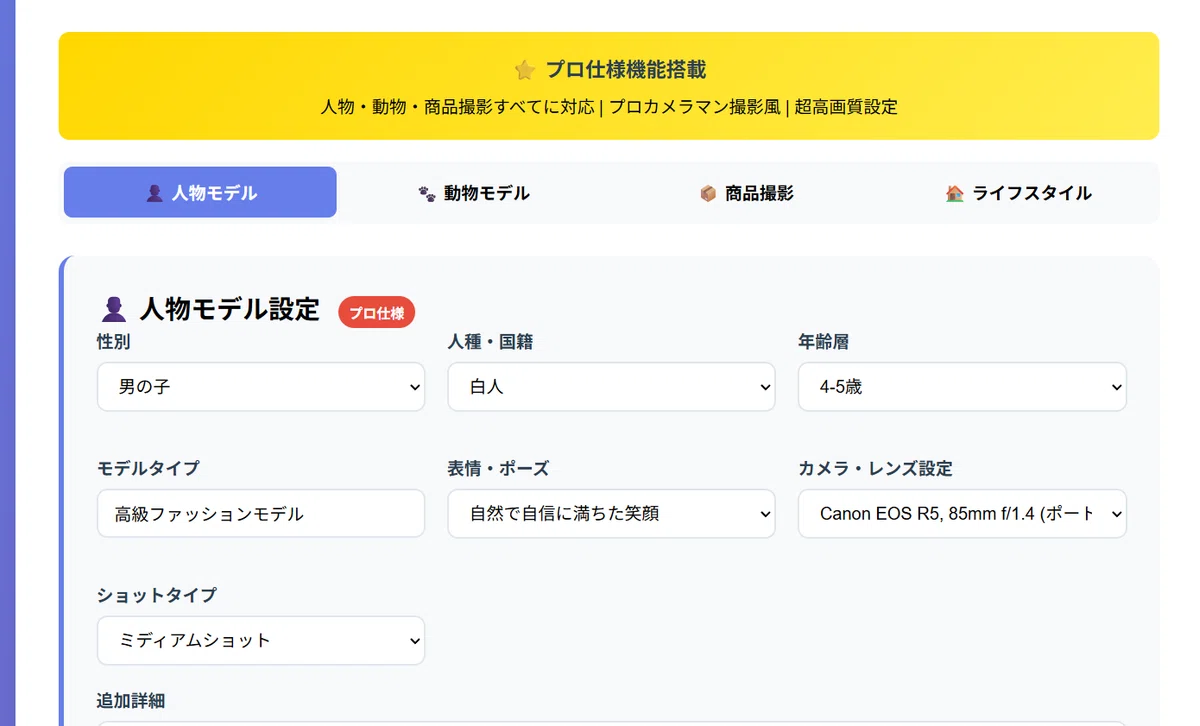
Task: Click the 年齢層 label
Action: [824, 342]
